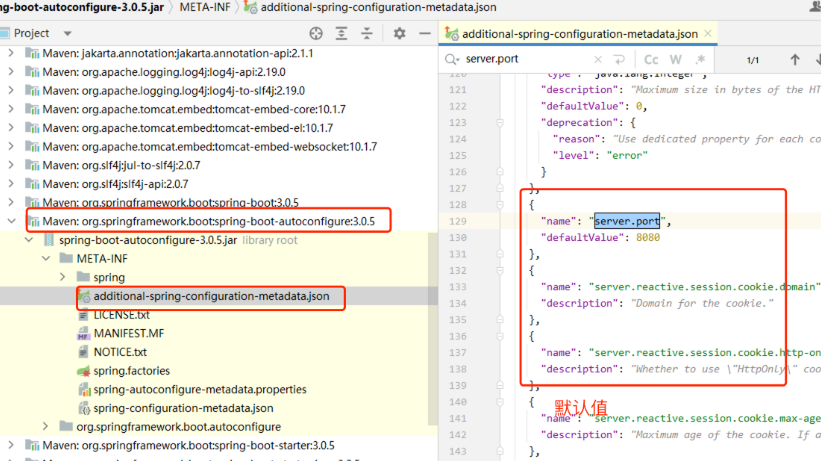
Task: Expand the spring folder under META-INF
Action: click(x=63, y=277)
